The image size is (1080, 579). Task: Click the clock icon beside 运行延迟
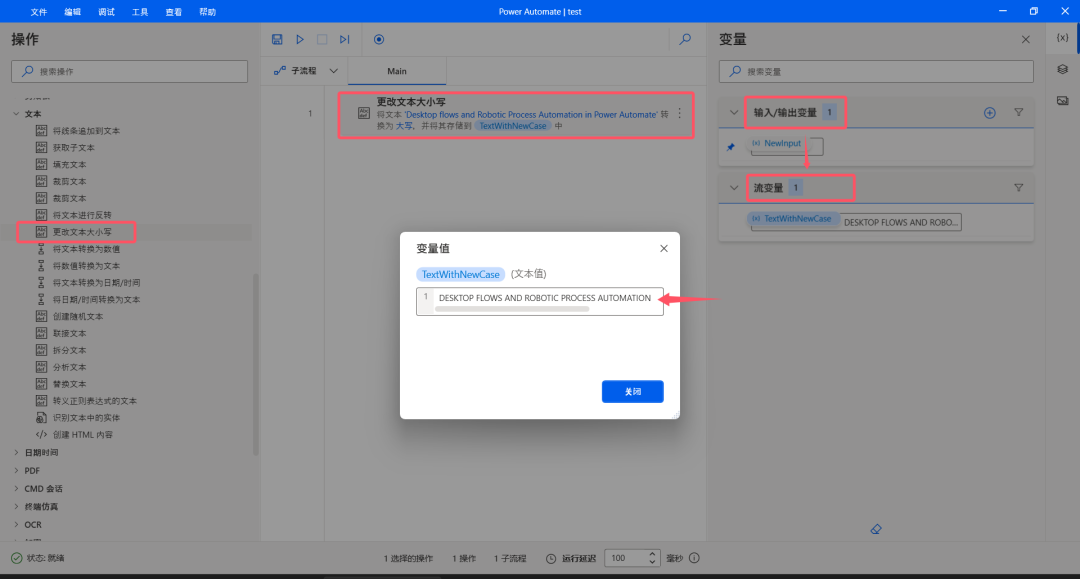click(551, 558)
